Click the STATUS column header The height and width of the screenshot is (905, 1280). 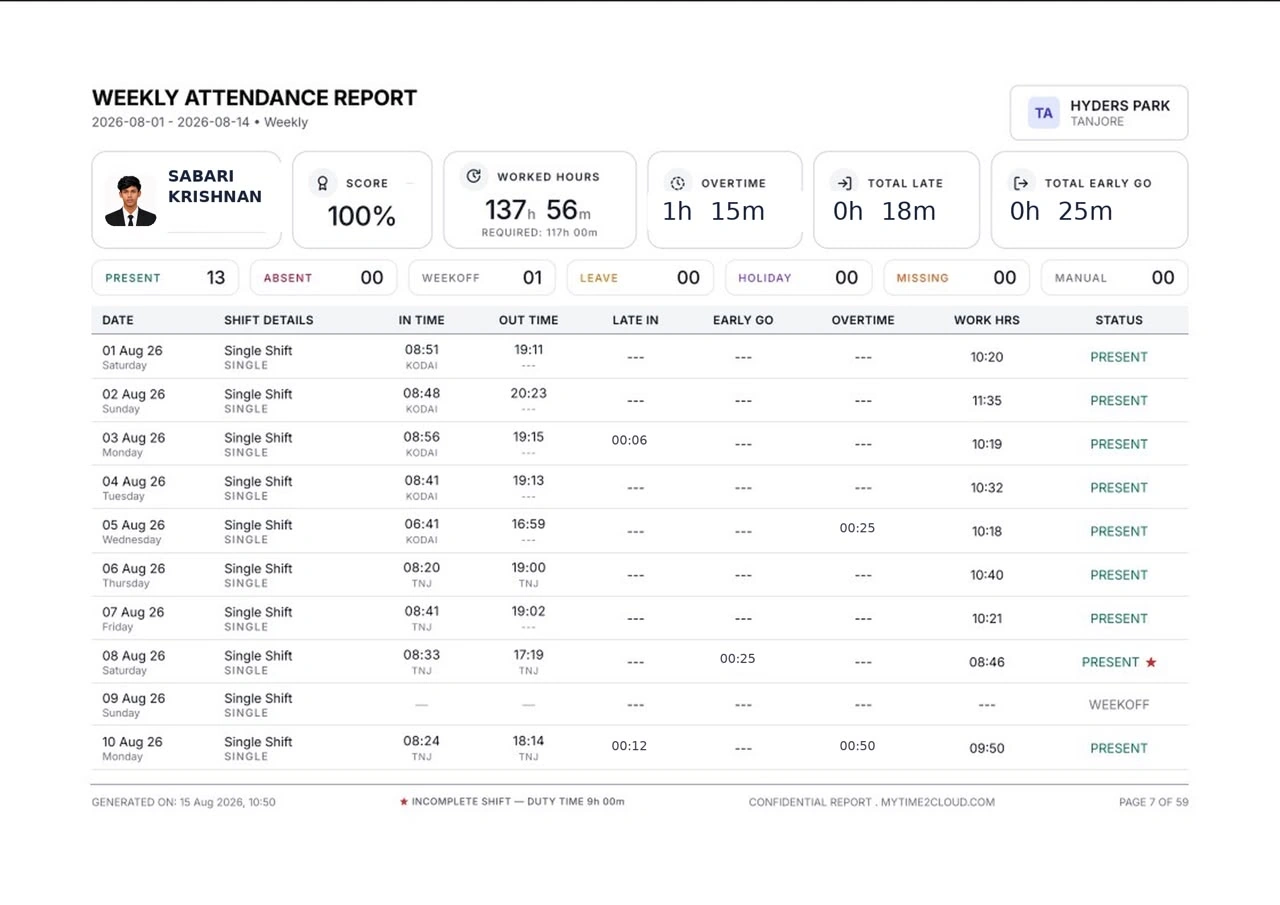(1119, 320)
